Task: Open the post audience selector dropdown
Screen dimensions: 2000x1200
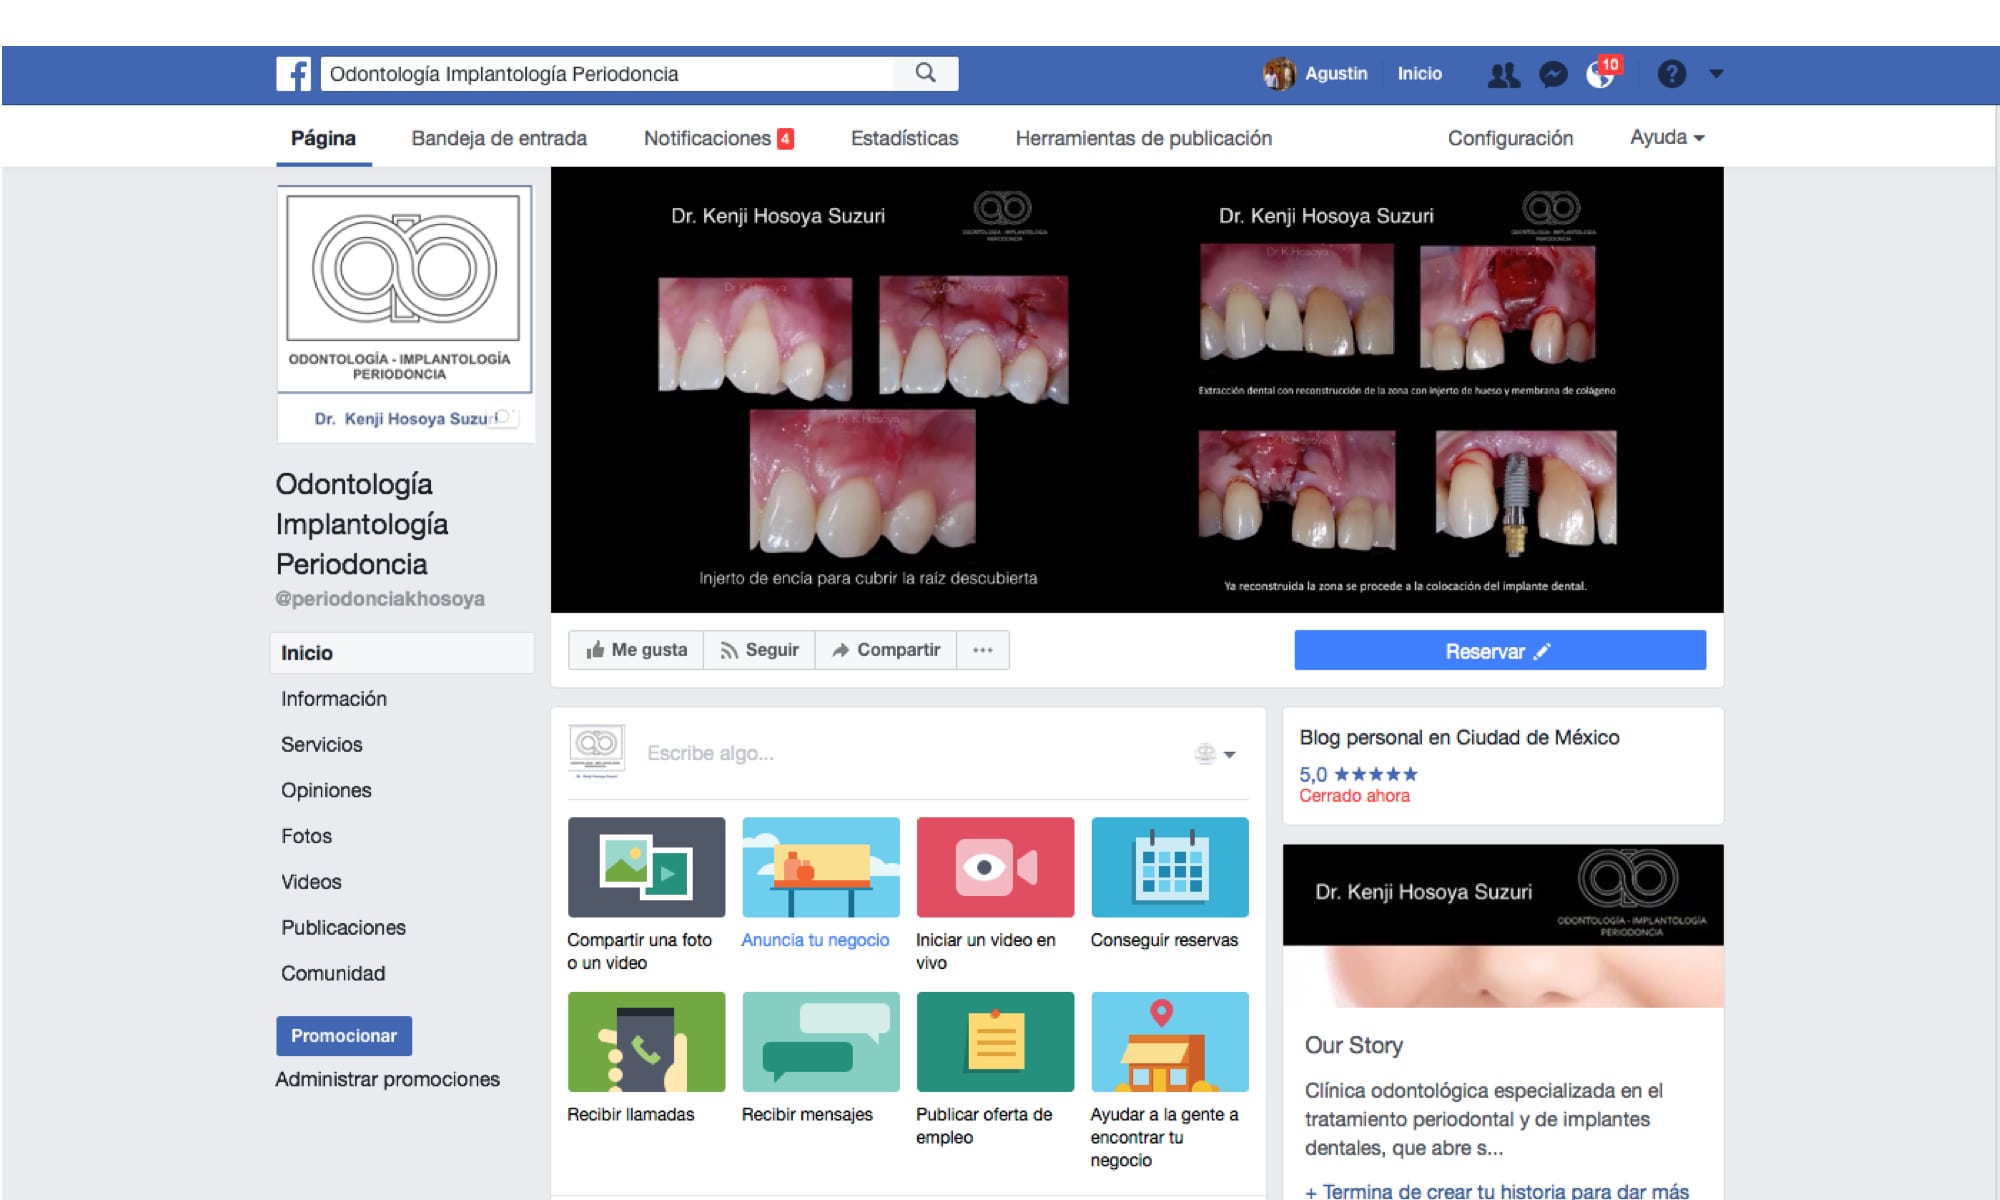Action: coord(1216,754)
